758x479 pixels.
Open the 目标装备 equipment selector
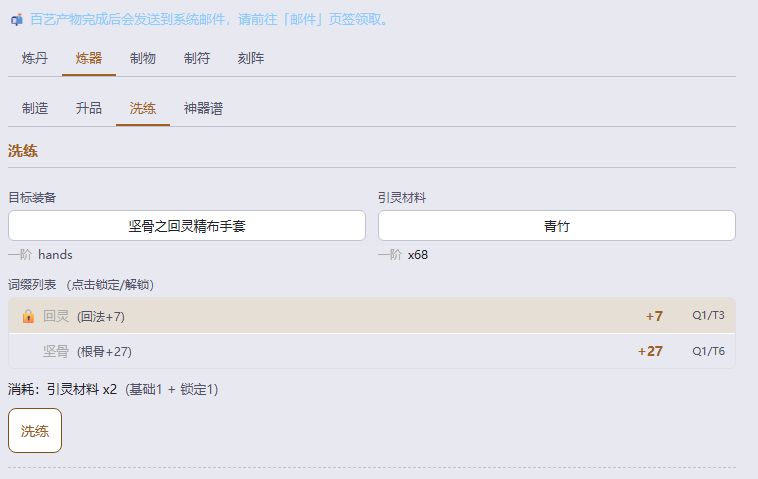pyautogui.click(x=187, y=226)
